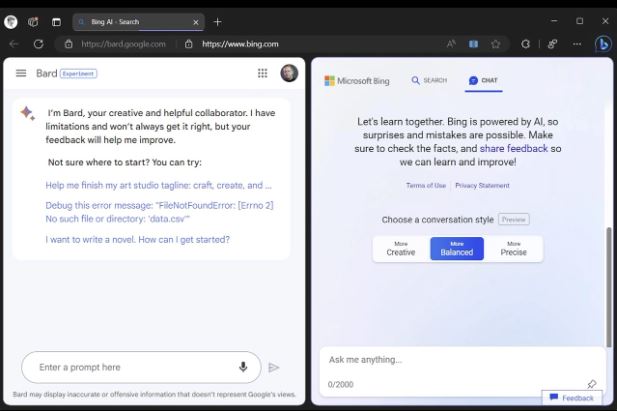The height and width of the screenshot is (411, 617).
Task: Click the Bard sparkle logo icon
Action: click(x=28, y=113)
